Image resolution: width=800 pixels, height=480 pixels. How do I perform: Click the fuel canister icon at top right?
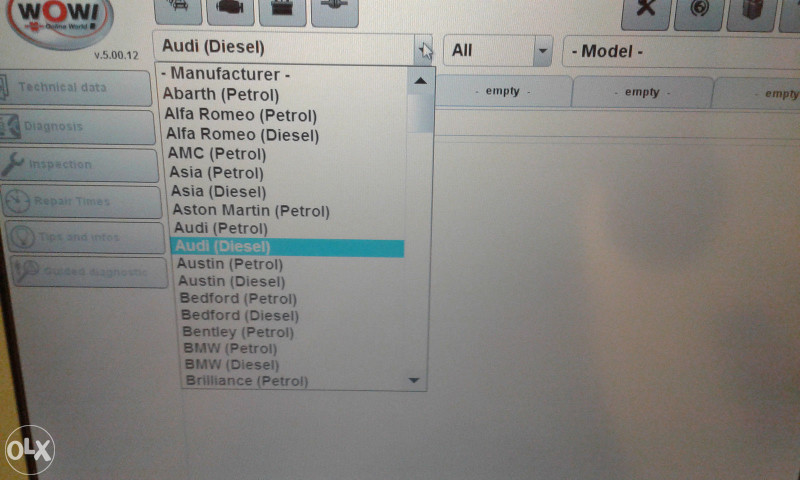(x=752, y=14)
